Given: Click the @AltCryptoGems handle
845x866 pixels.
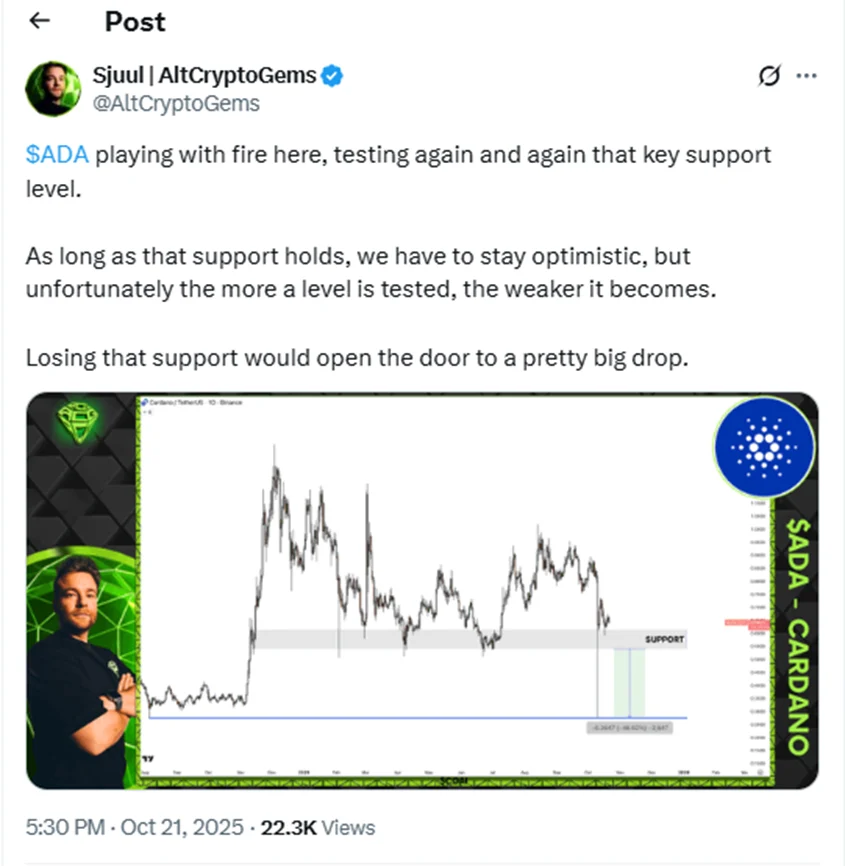Looking at the screenshot, I should tap(176, 103).
